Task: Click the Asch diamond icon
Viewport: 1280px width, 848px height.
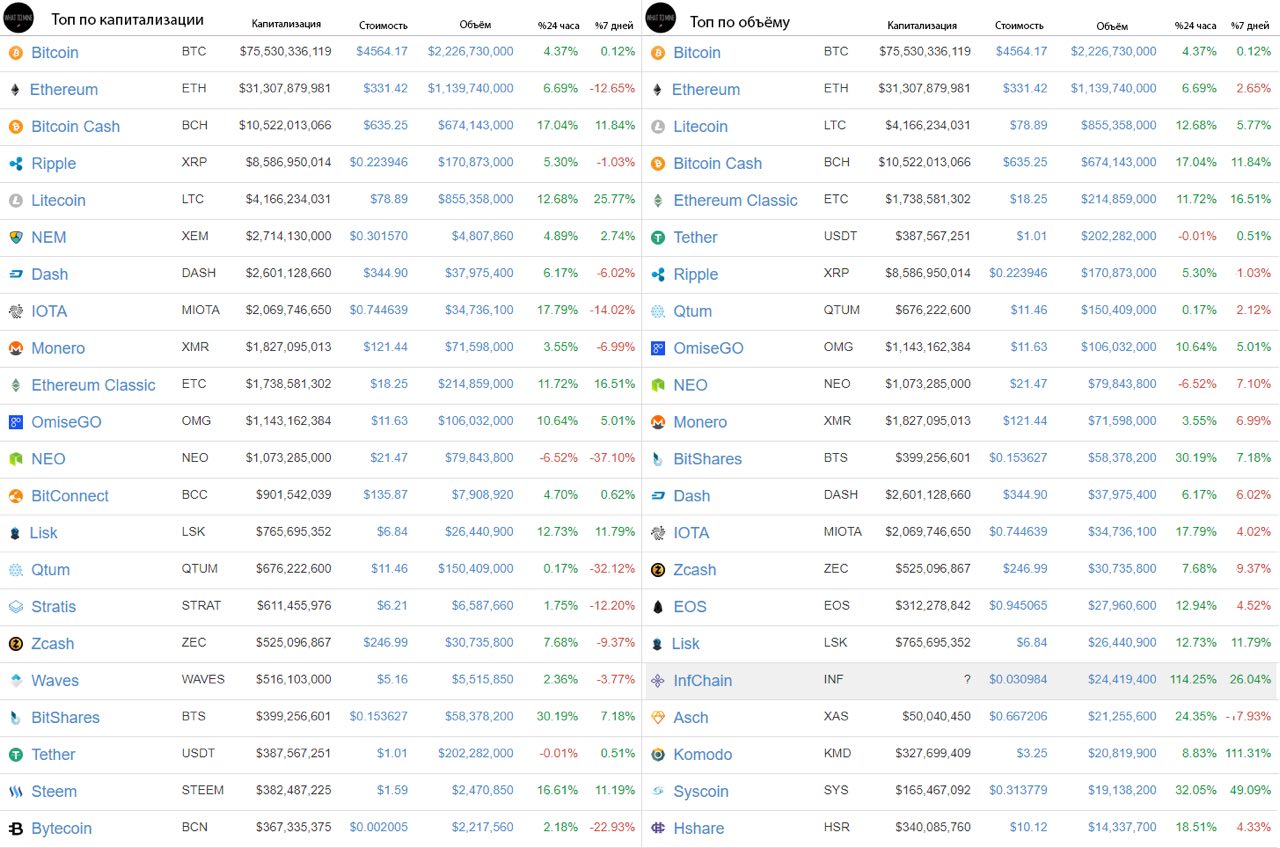Action: 658,718
